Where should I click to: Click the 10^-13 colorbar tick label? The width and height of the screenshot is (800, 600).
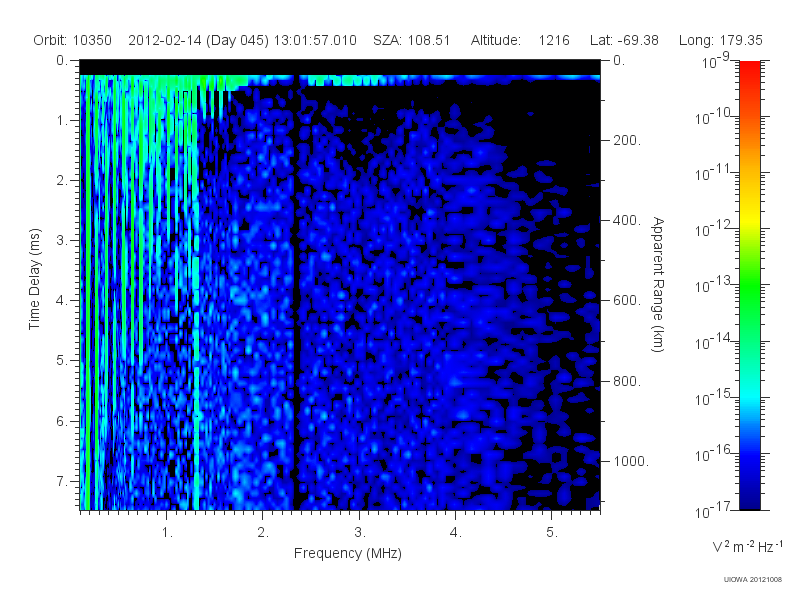712,285
